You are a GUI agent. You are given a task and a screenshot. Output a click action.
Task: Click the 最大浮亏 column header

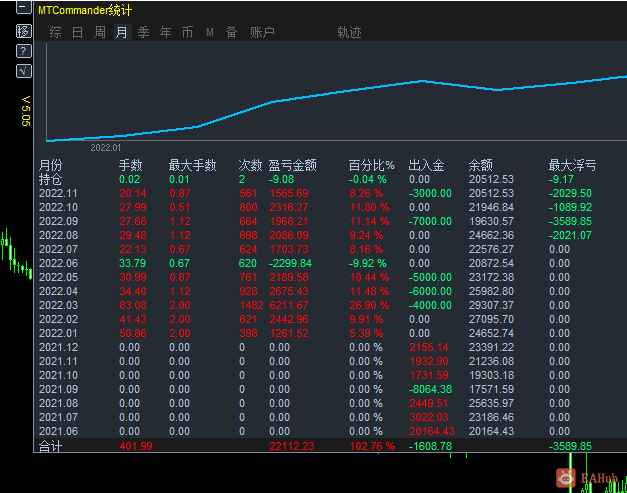pos(572,165)
